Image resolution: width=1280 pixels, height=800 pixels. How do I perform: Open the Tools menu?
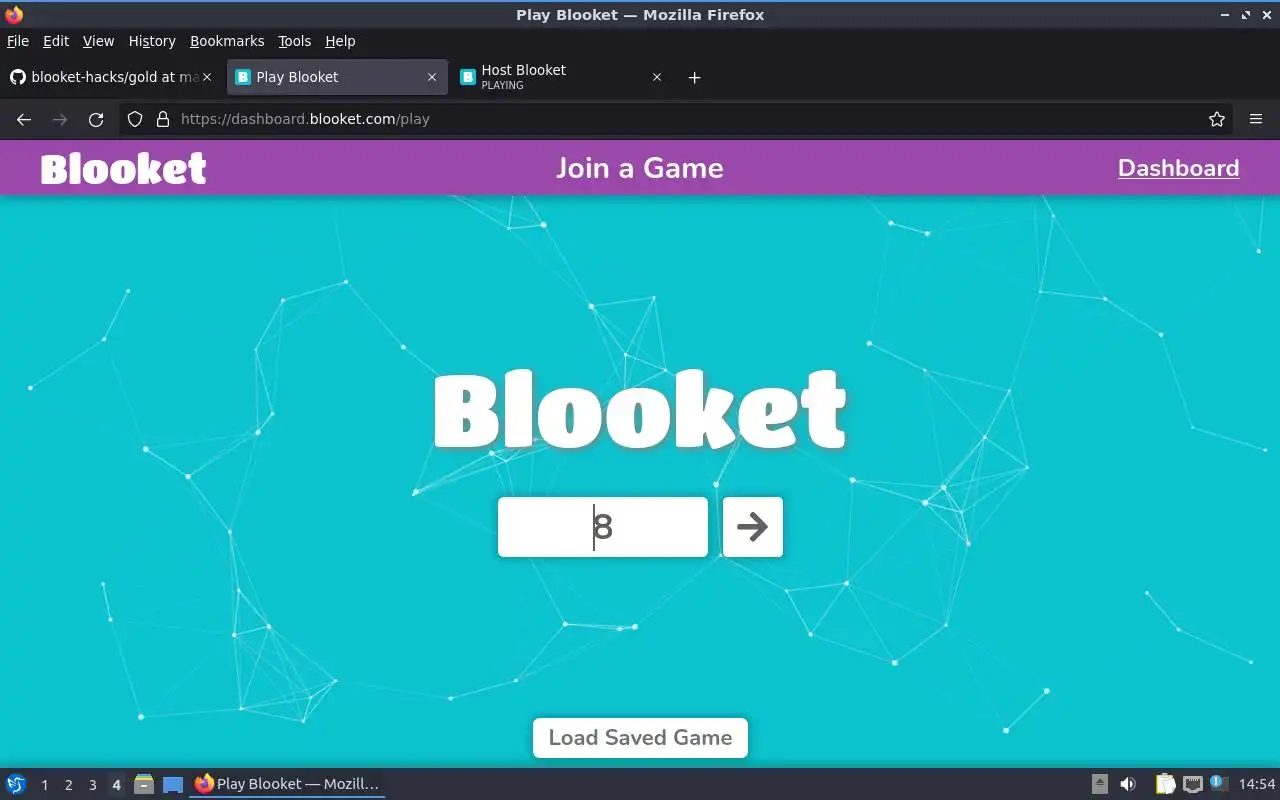tap(295, 41)
